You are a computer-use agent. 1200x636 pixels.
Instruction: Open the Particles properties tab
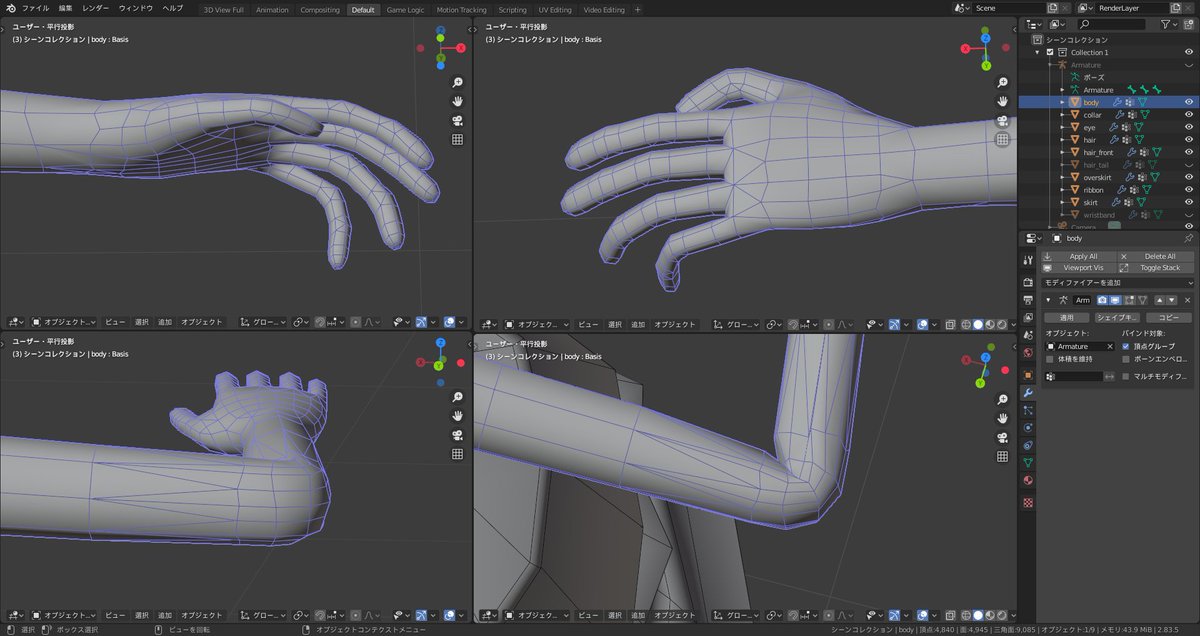(x=1028, y=410)
